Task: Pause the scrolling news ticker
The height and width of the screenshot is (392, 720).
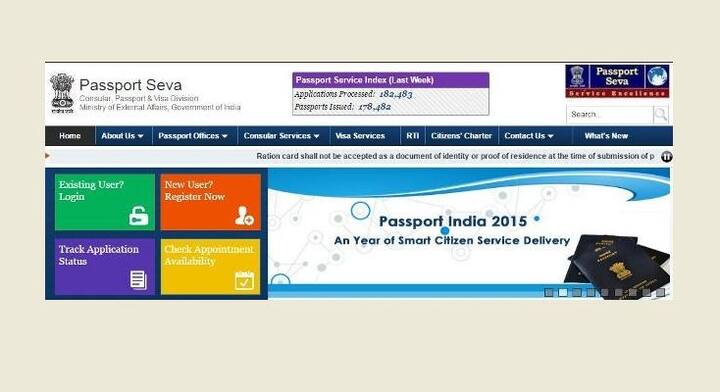Action: coord(667,157)
